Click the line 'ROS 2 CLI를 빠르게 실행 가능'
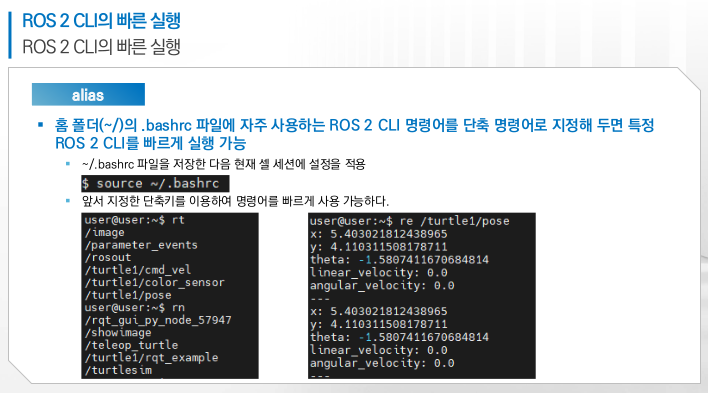This screenshot has width=708, height=393. pos(150,143)
